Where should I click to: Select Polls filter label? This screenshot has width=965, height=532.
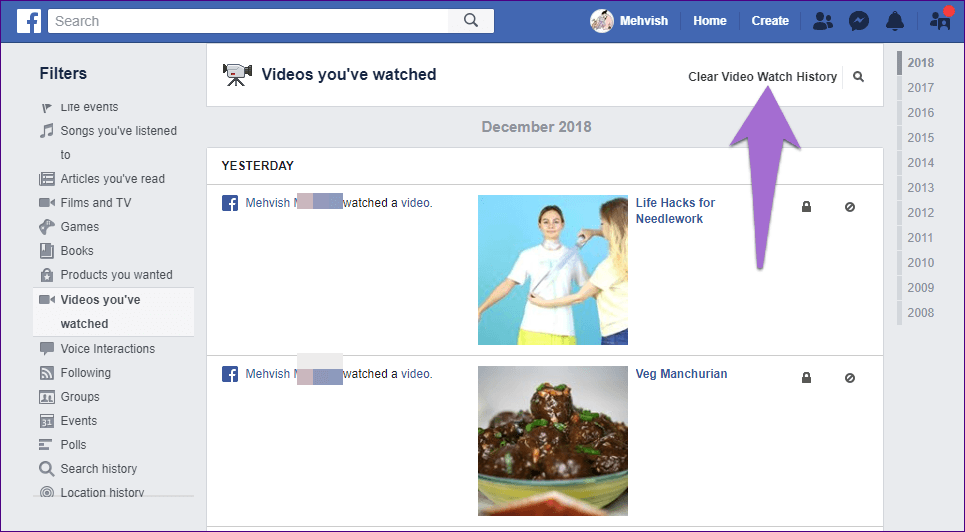pos(73,445)
